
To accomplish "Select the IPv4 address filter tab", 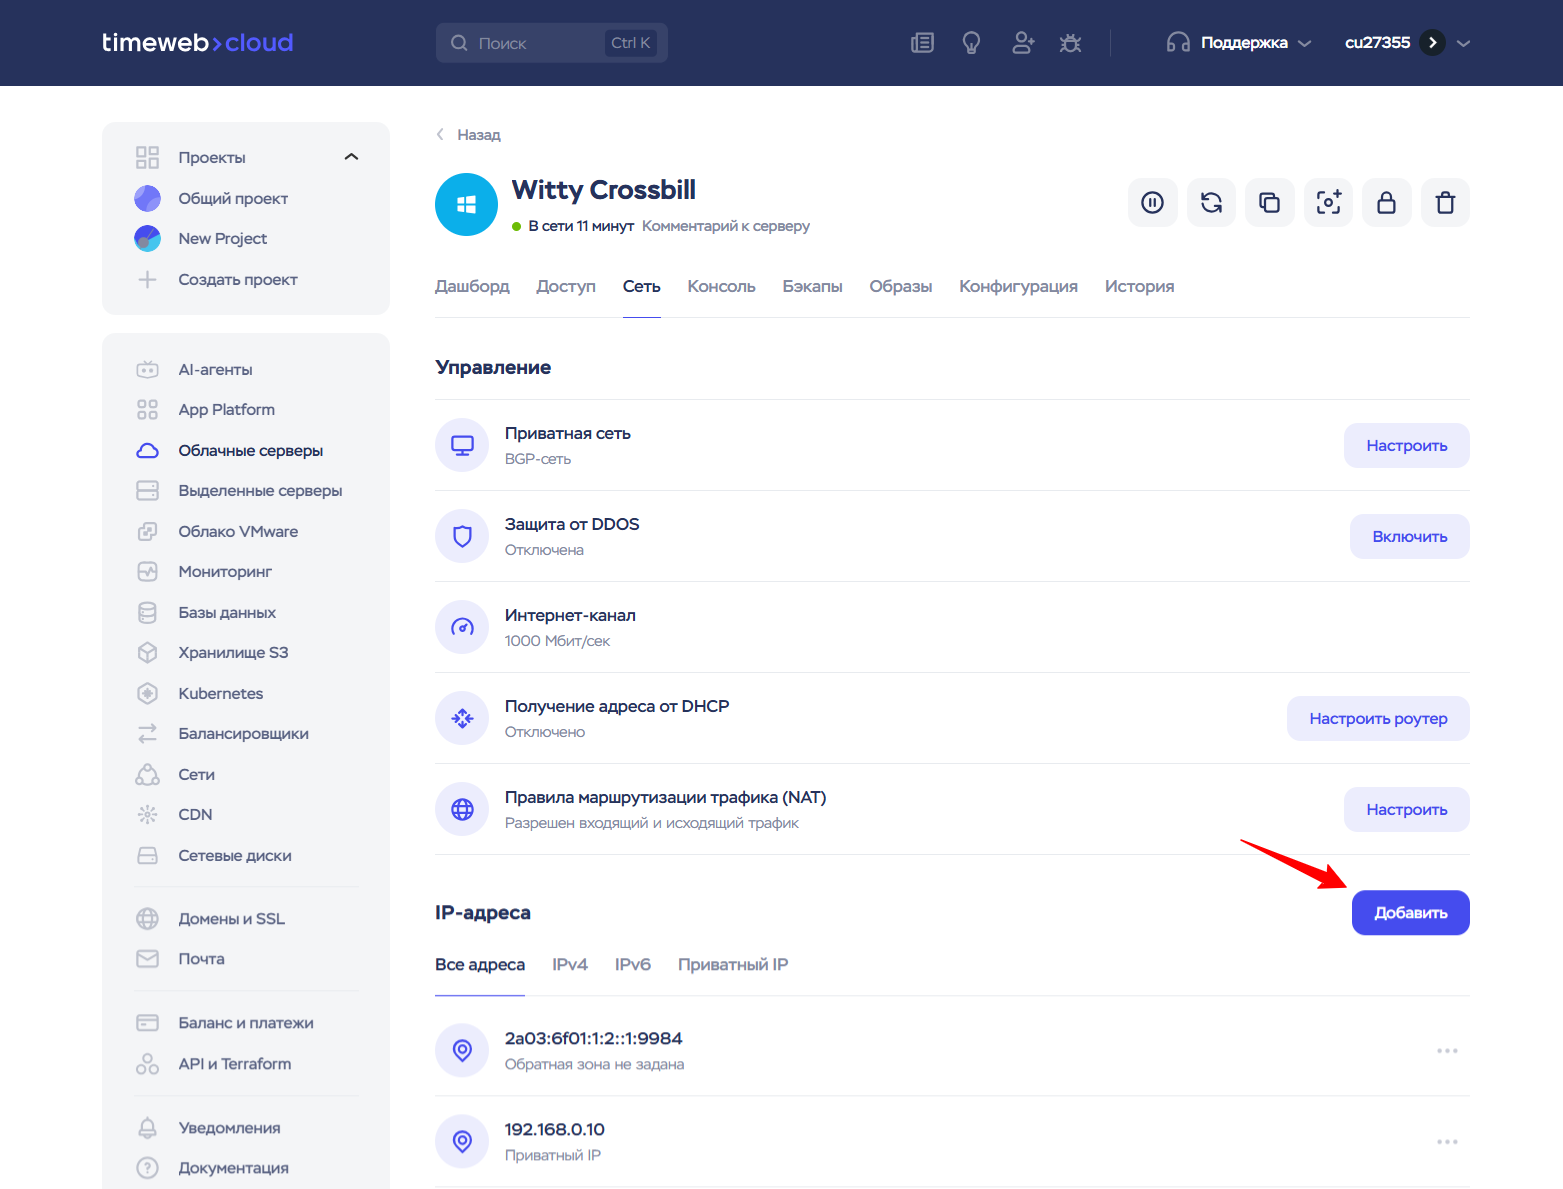I will point(569,965).
